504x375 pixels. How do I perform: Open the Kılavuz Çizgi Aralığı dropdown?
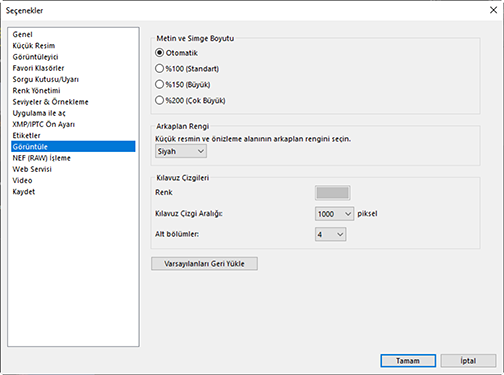334,214
